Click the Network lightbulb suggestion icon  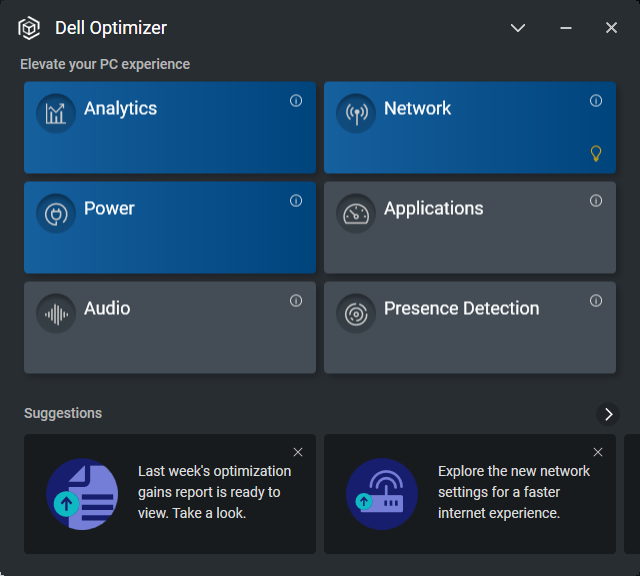(x=596, y=153)
